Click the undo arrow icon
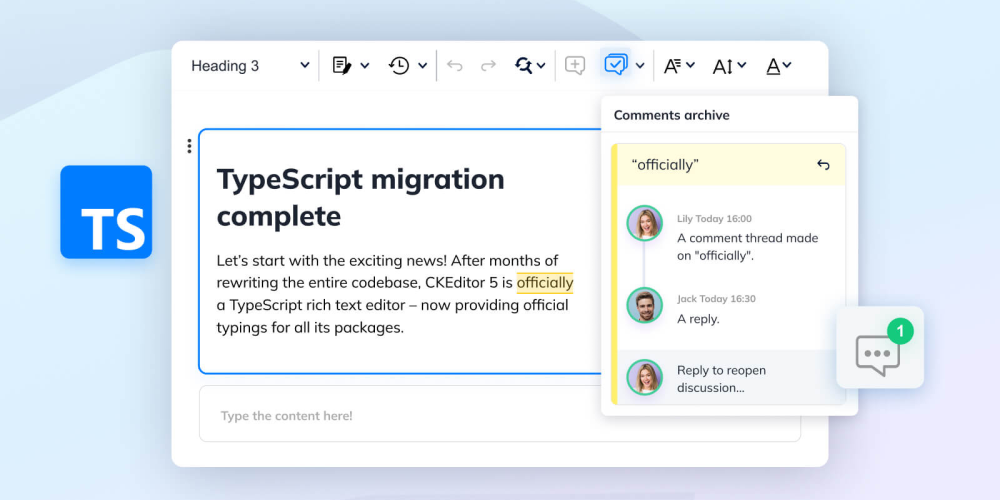Screen dimensions: 1000x500 [455, 65]
